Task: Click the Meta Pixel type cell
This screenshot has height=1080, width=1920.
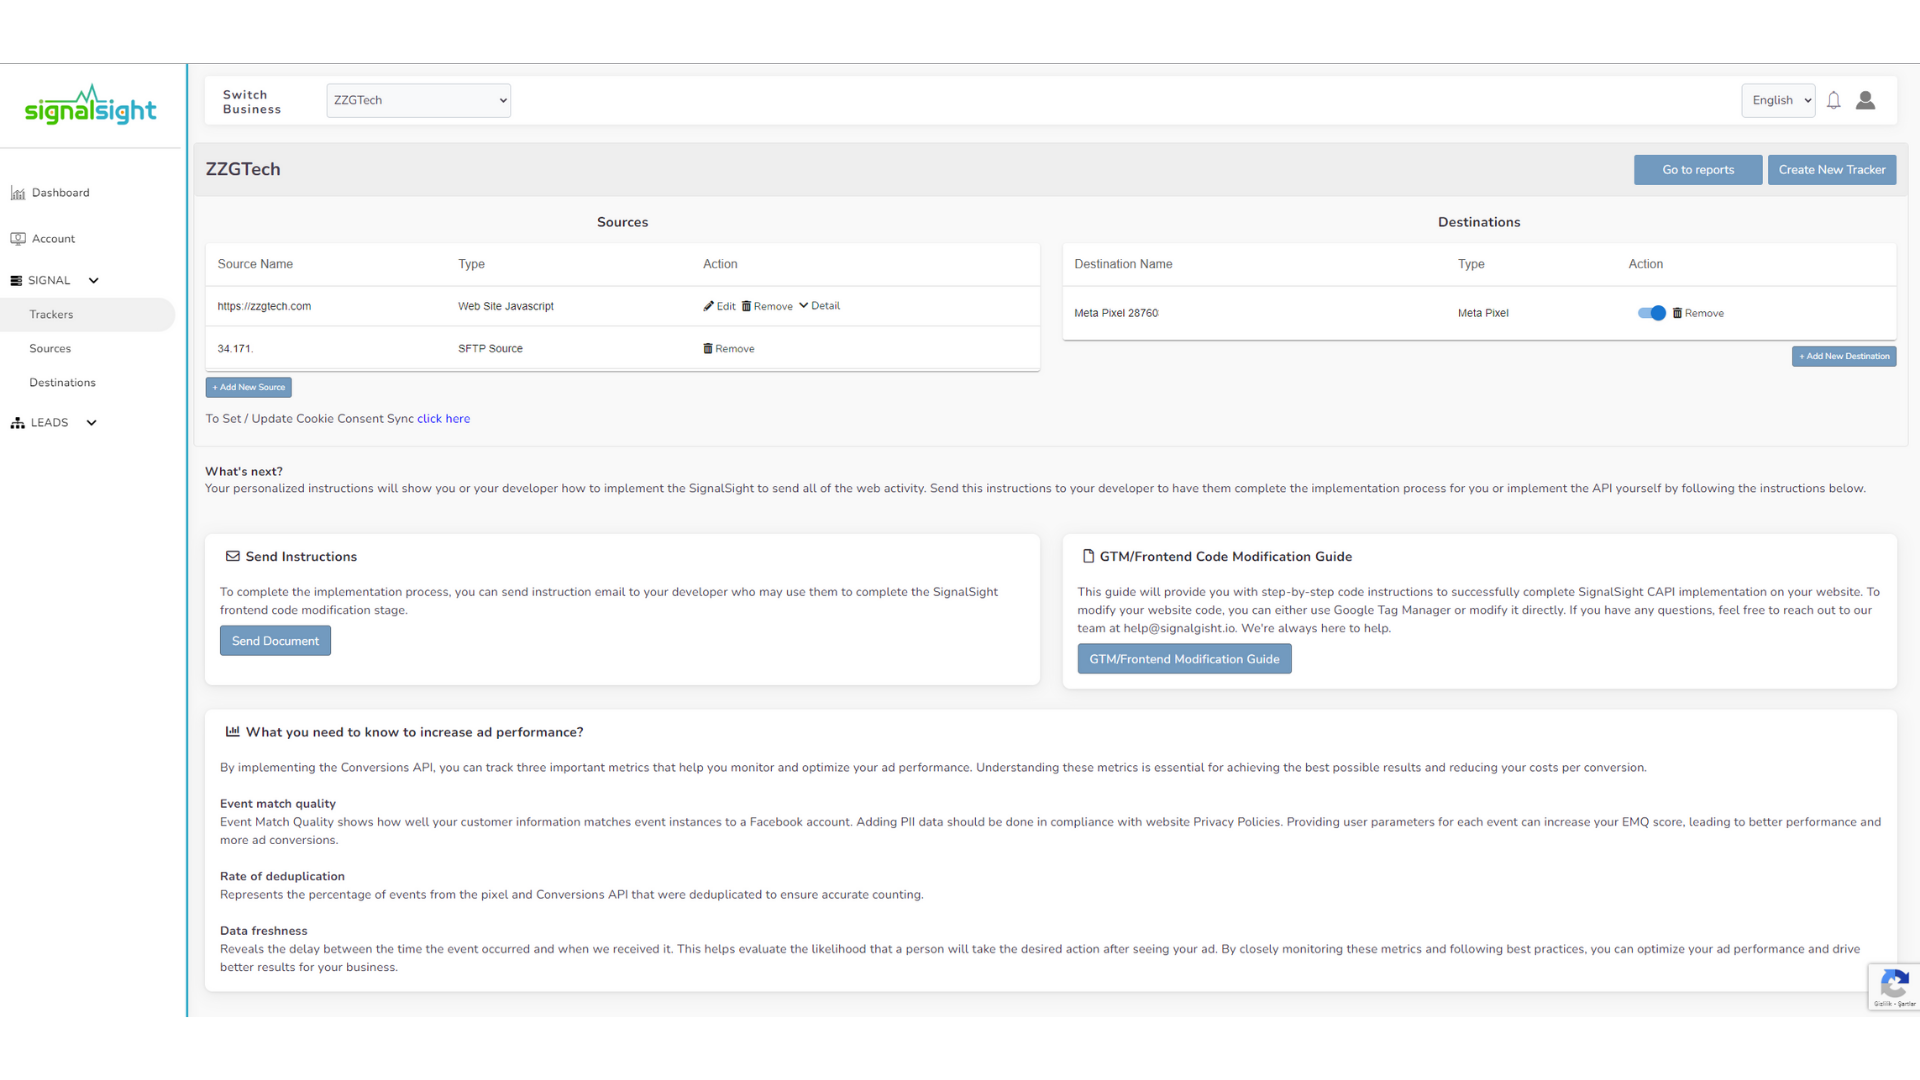Action: [x=1483, y=313]
